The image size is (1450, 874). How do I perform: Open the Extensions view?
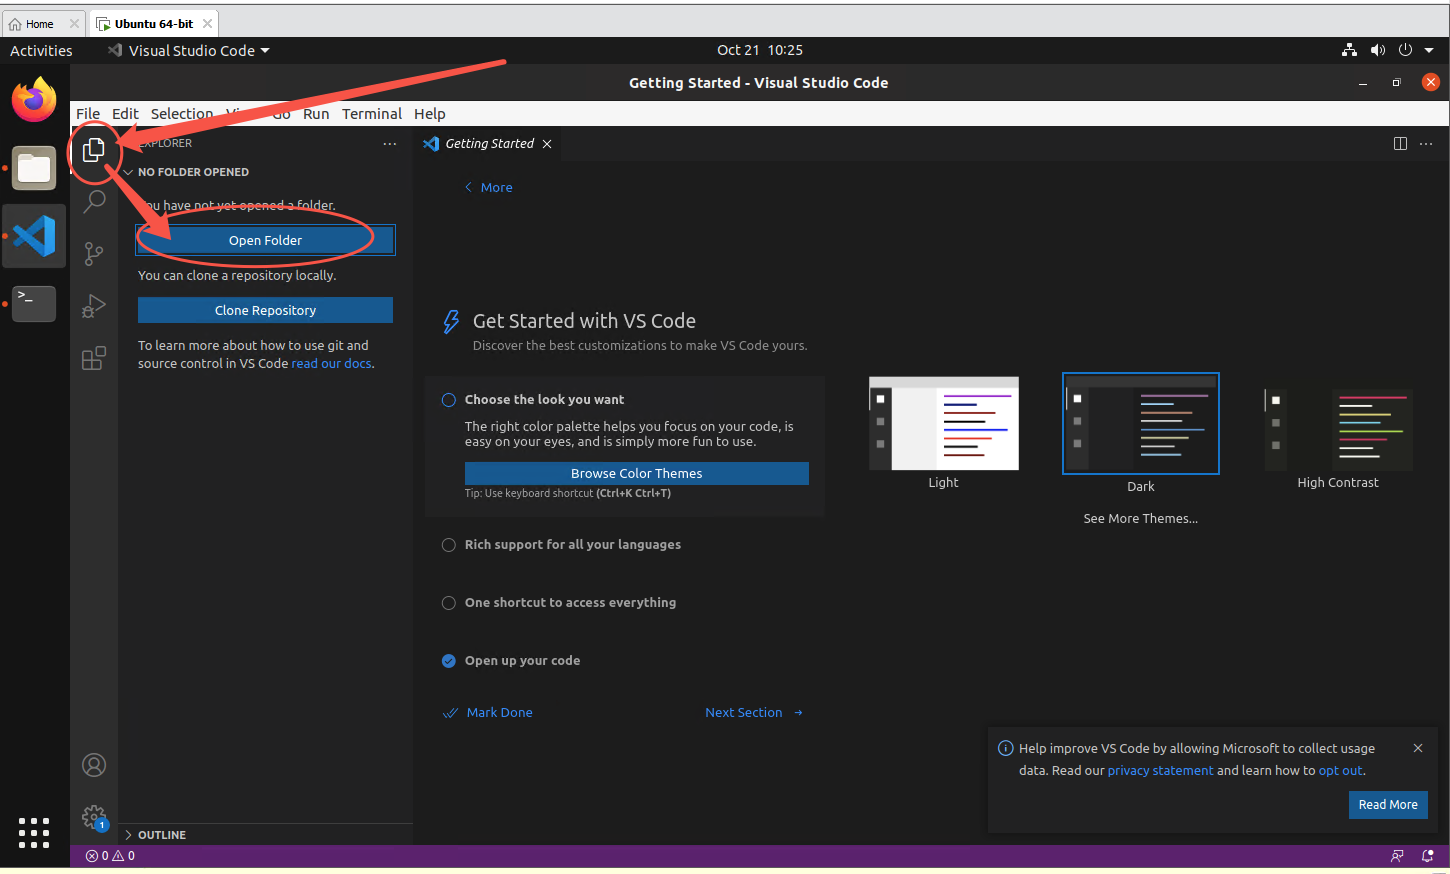94,358
